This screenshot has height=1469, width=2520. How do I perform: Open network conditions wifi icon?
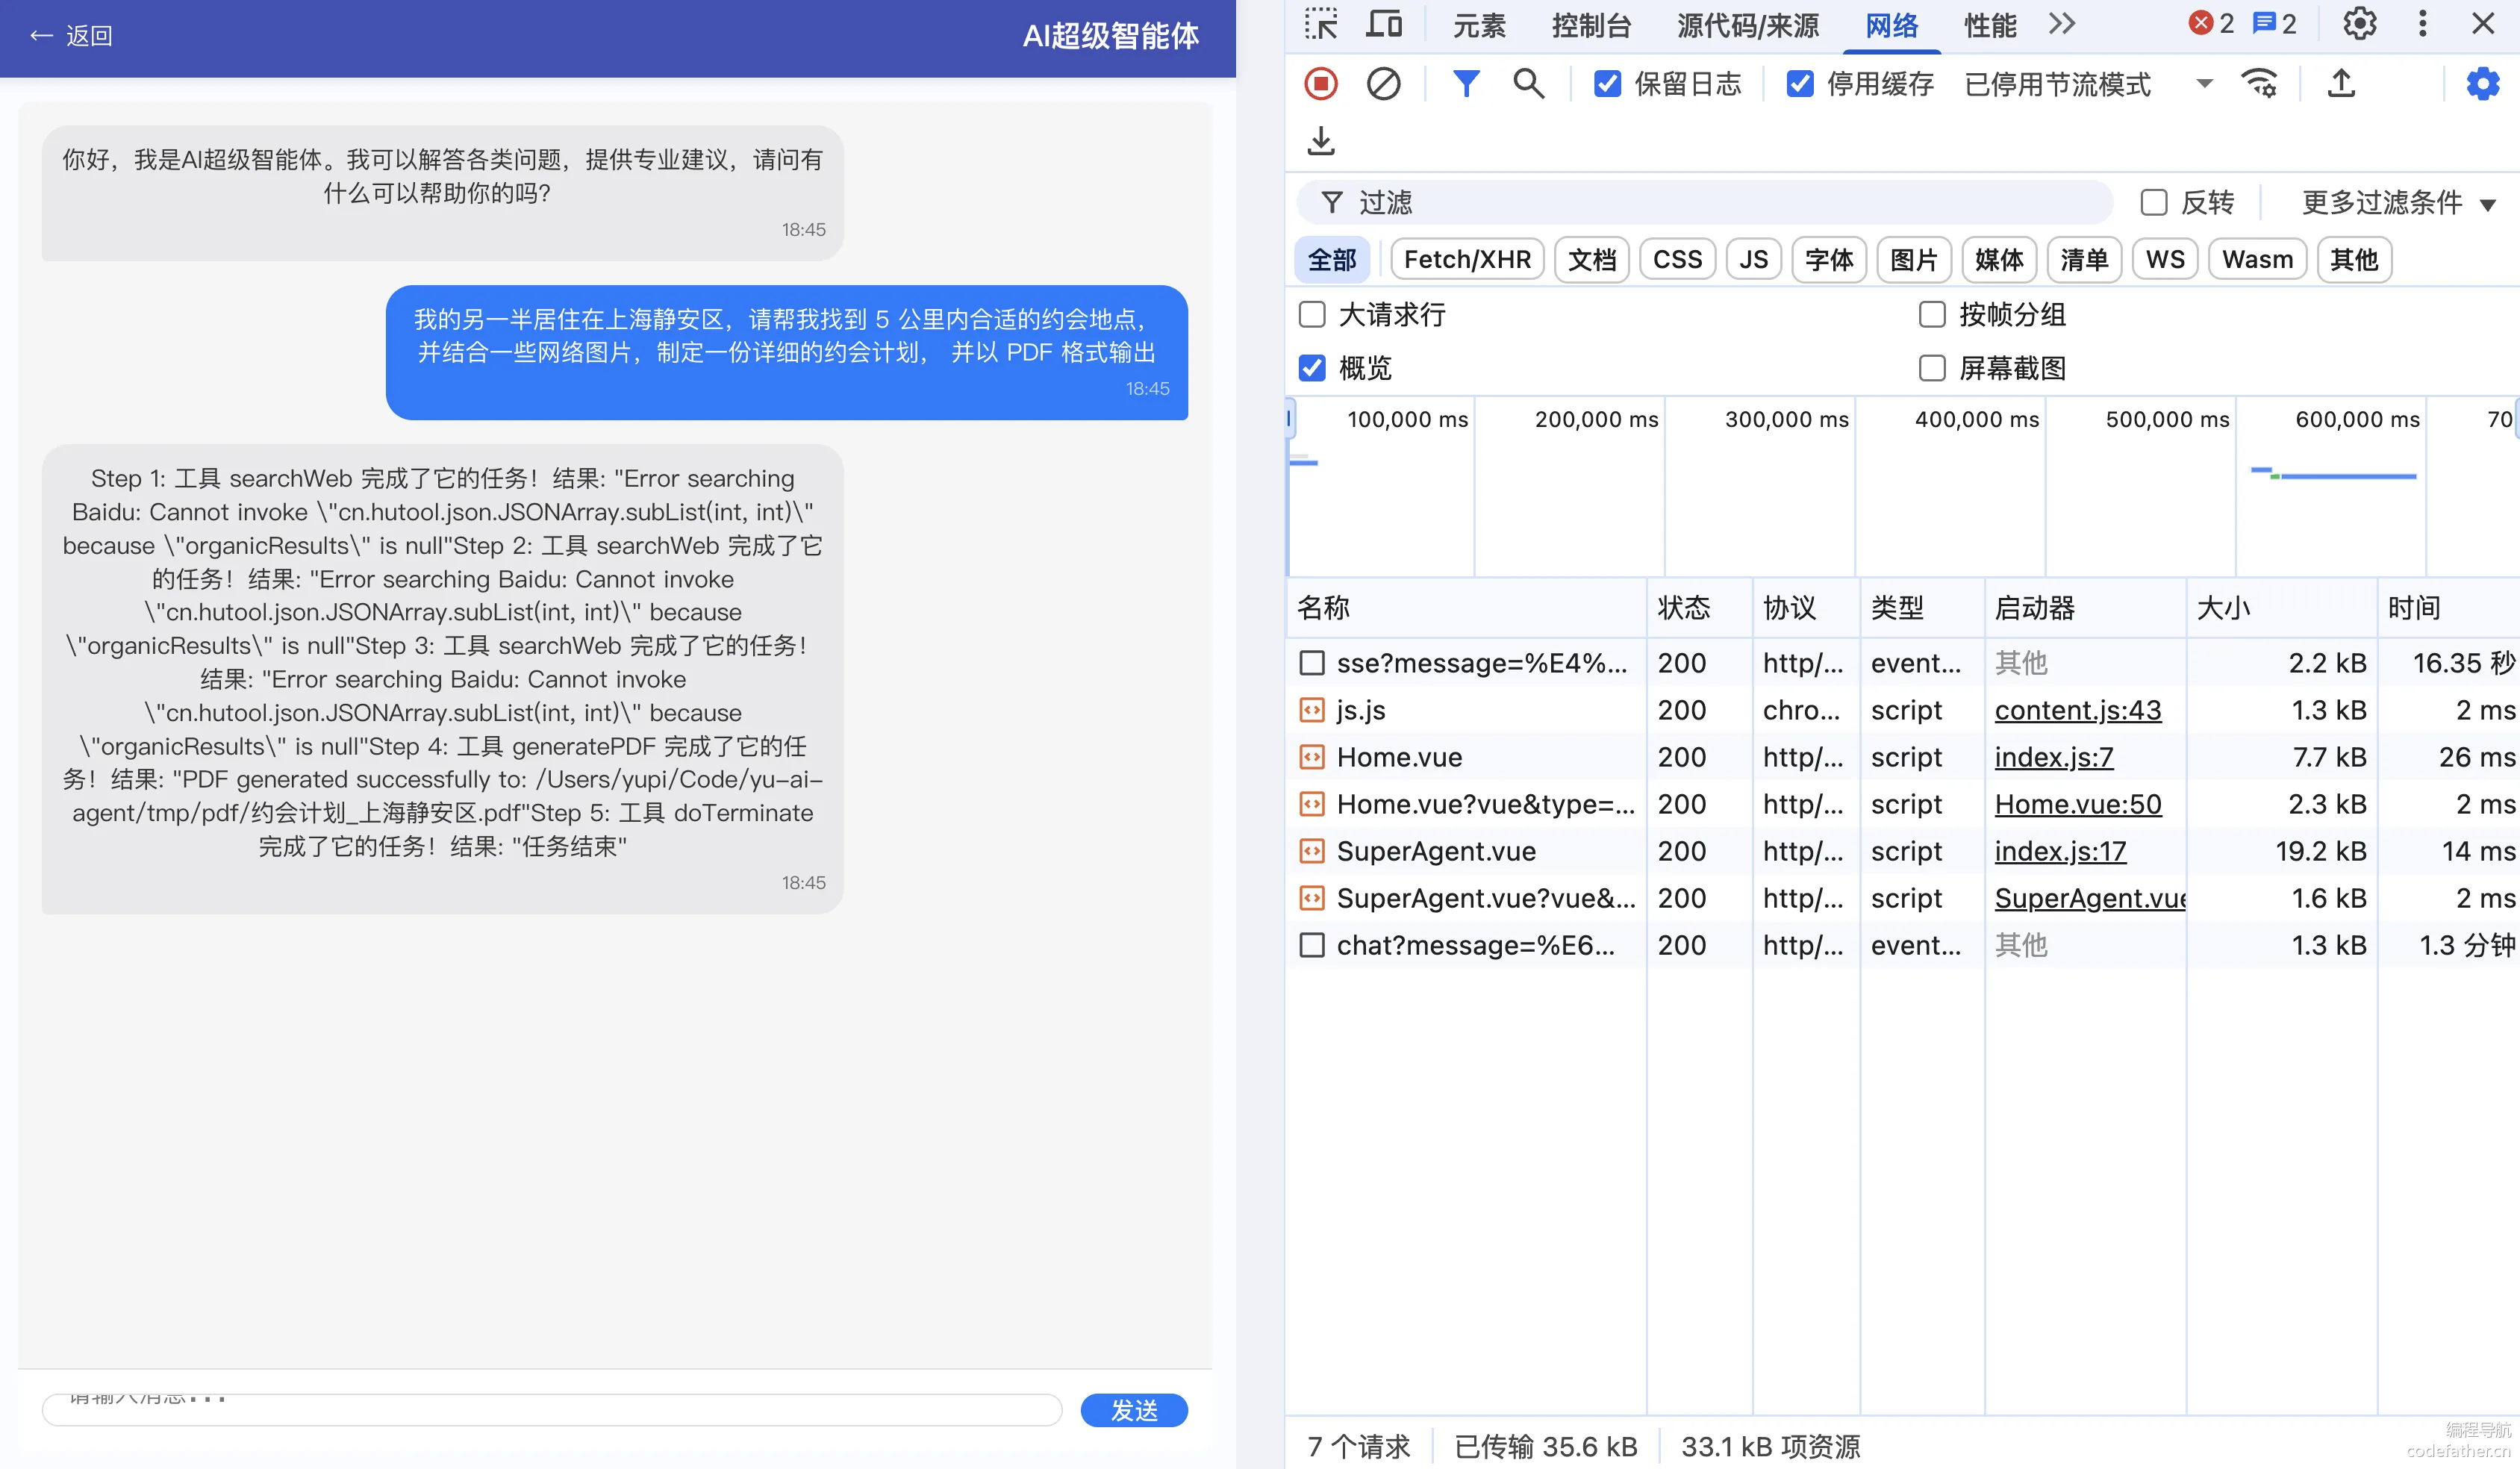coord(2260,84)
